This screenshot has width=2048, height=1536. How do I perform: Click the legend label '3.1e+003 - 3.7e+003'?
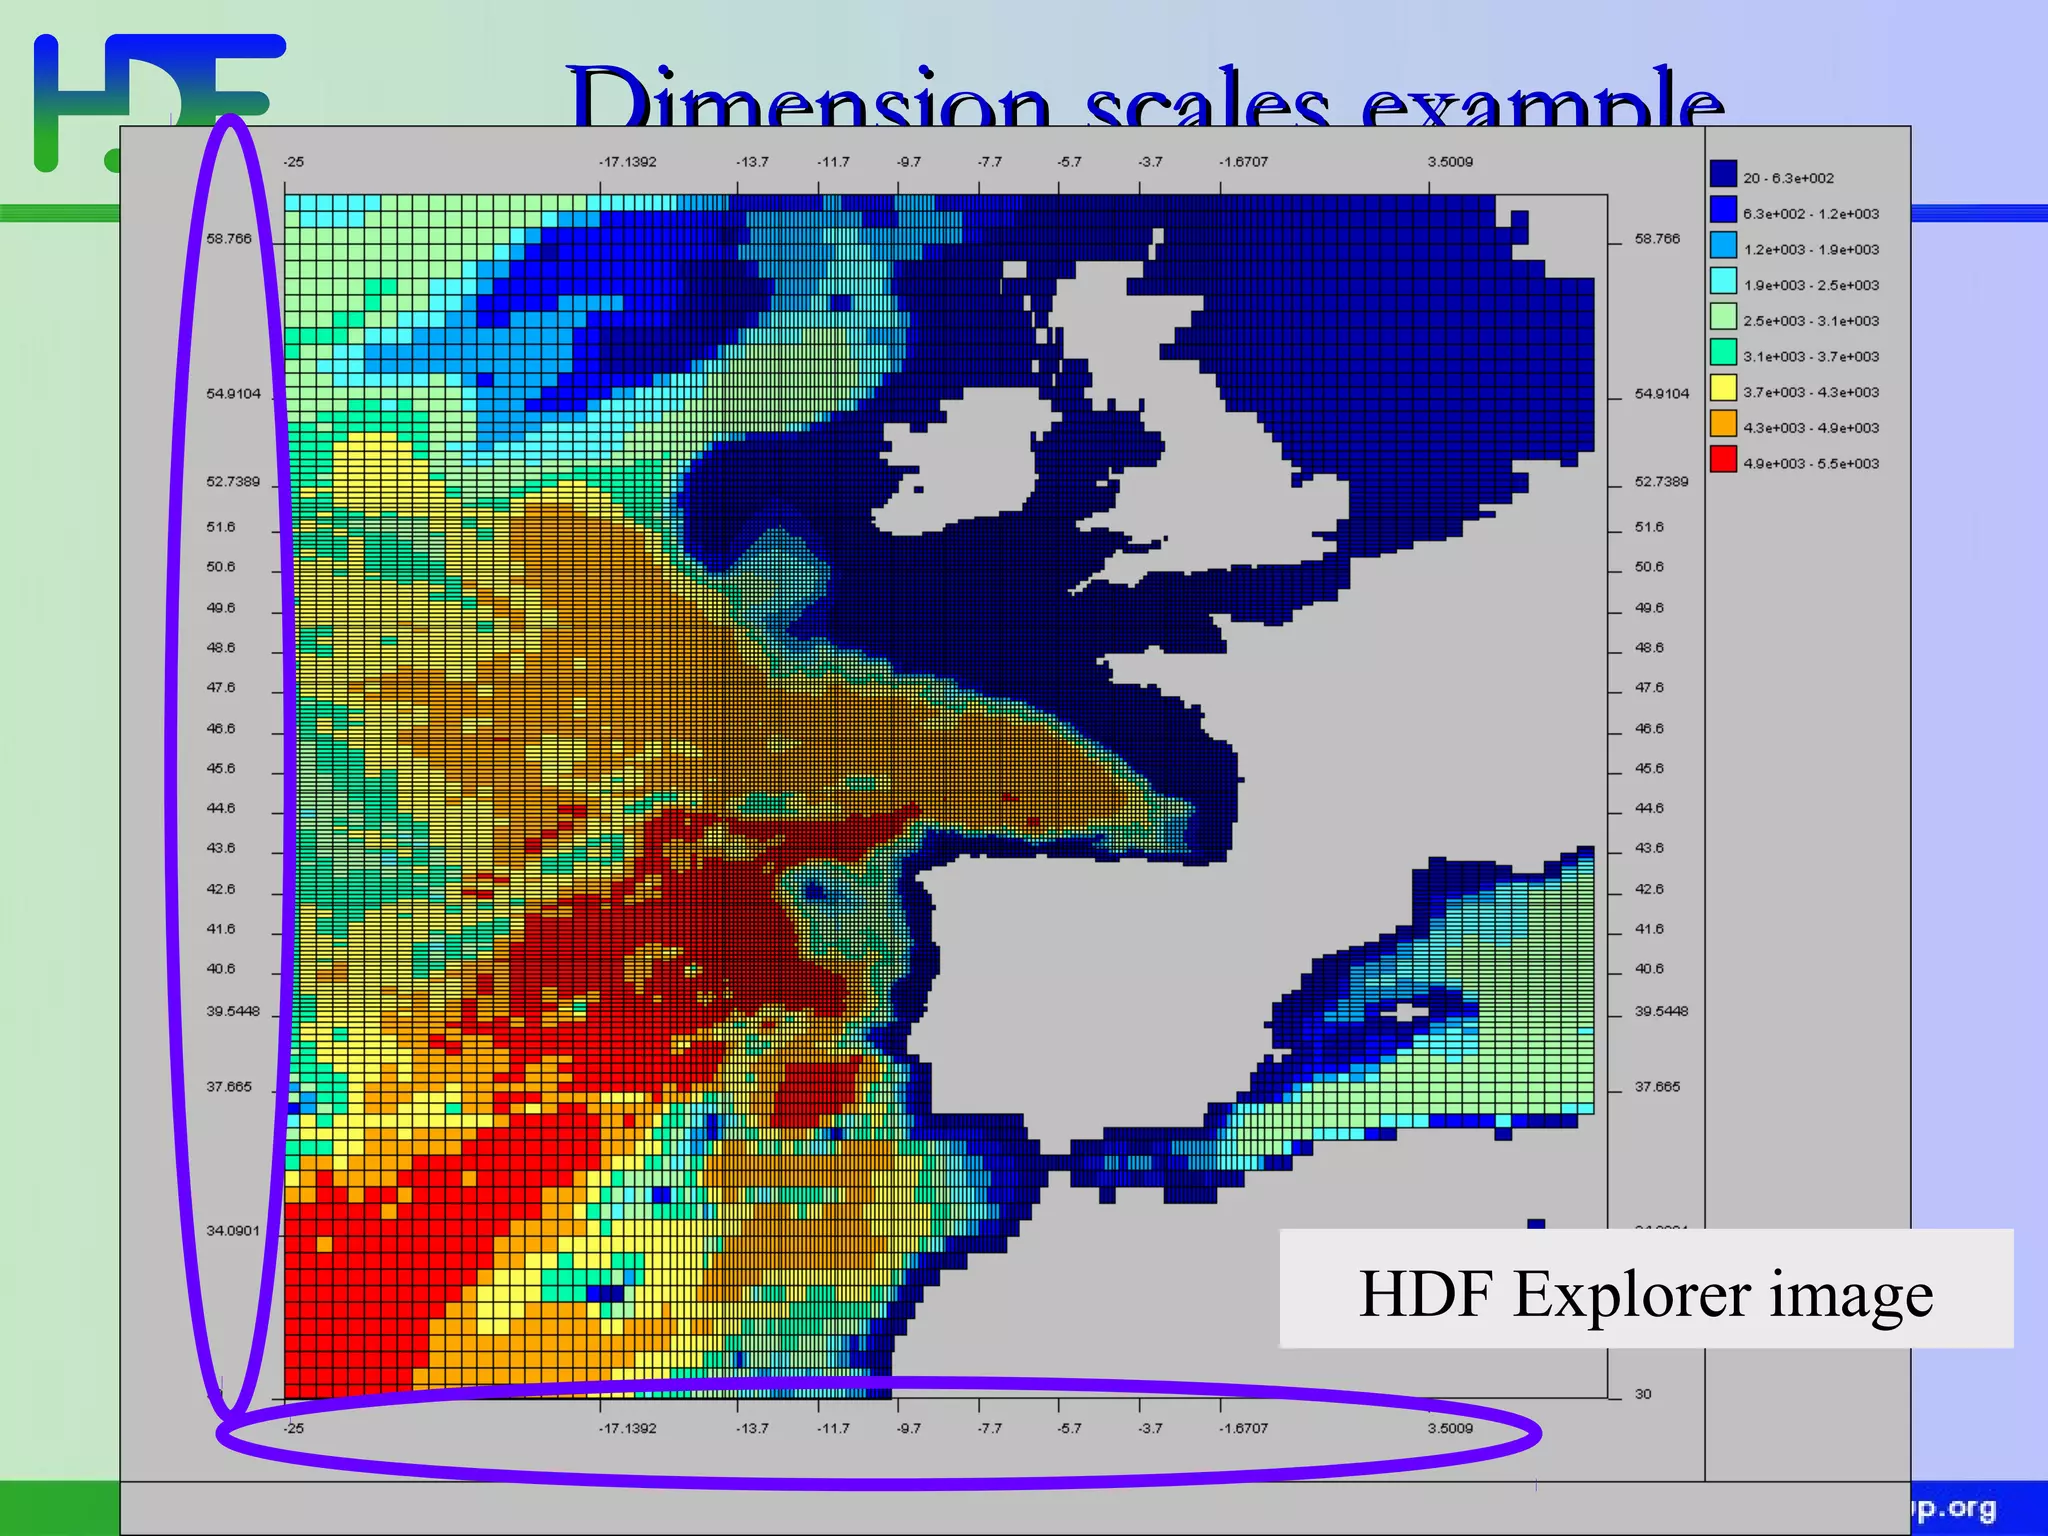click(x=1811, y=357)
